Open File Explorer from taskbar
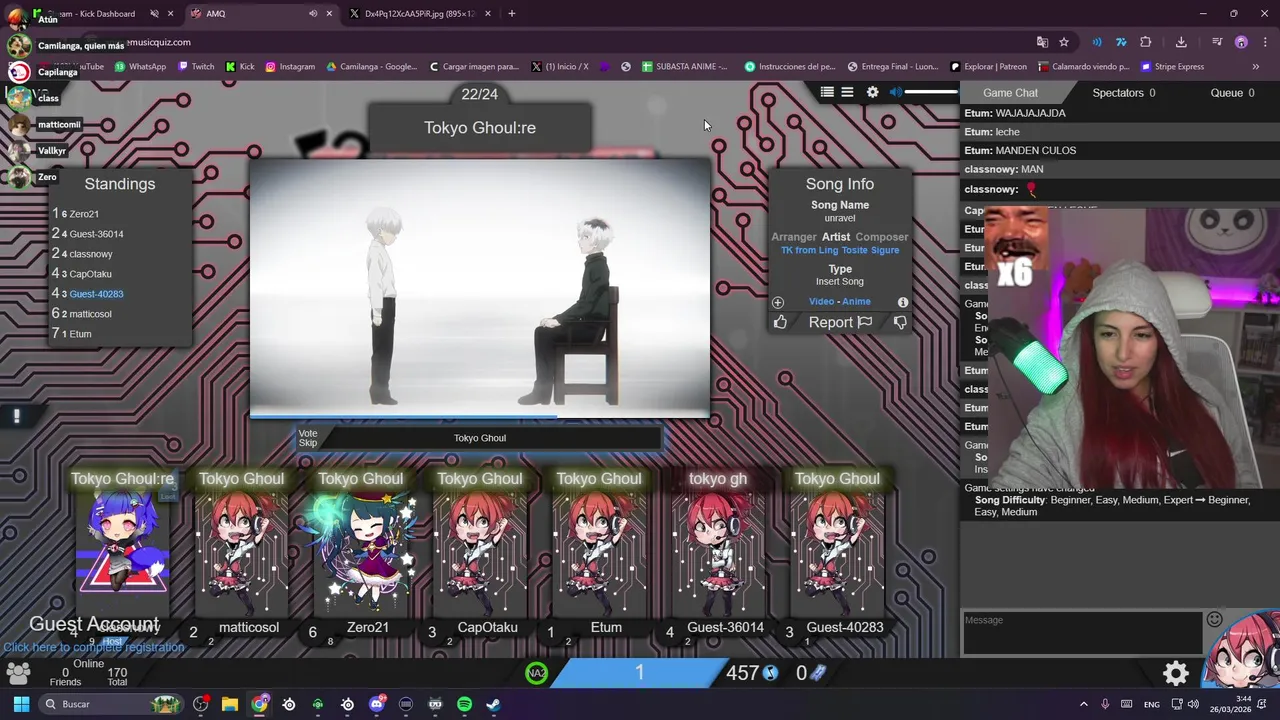1280x720 pixels. [230, 704]
